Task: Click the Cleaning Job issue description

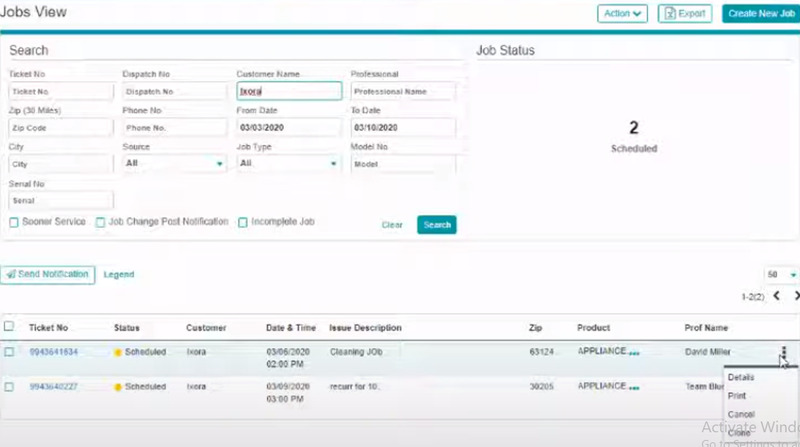Action: pyautogui.click(x=356, y=352)
